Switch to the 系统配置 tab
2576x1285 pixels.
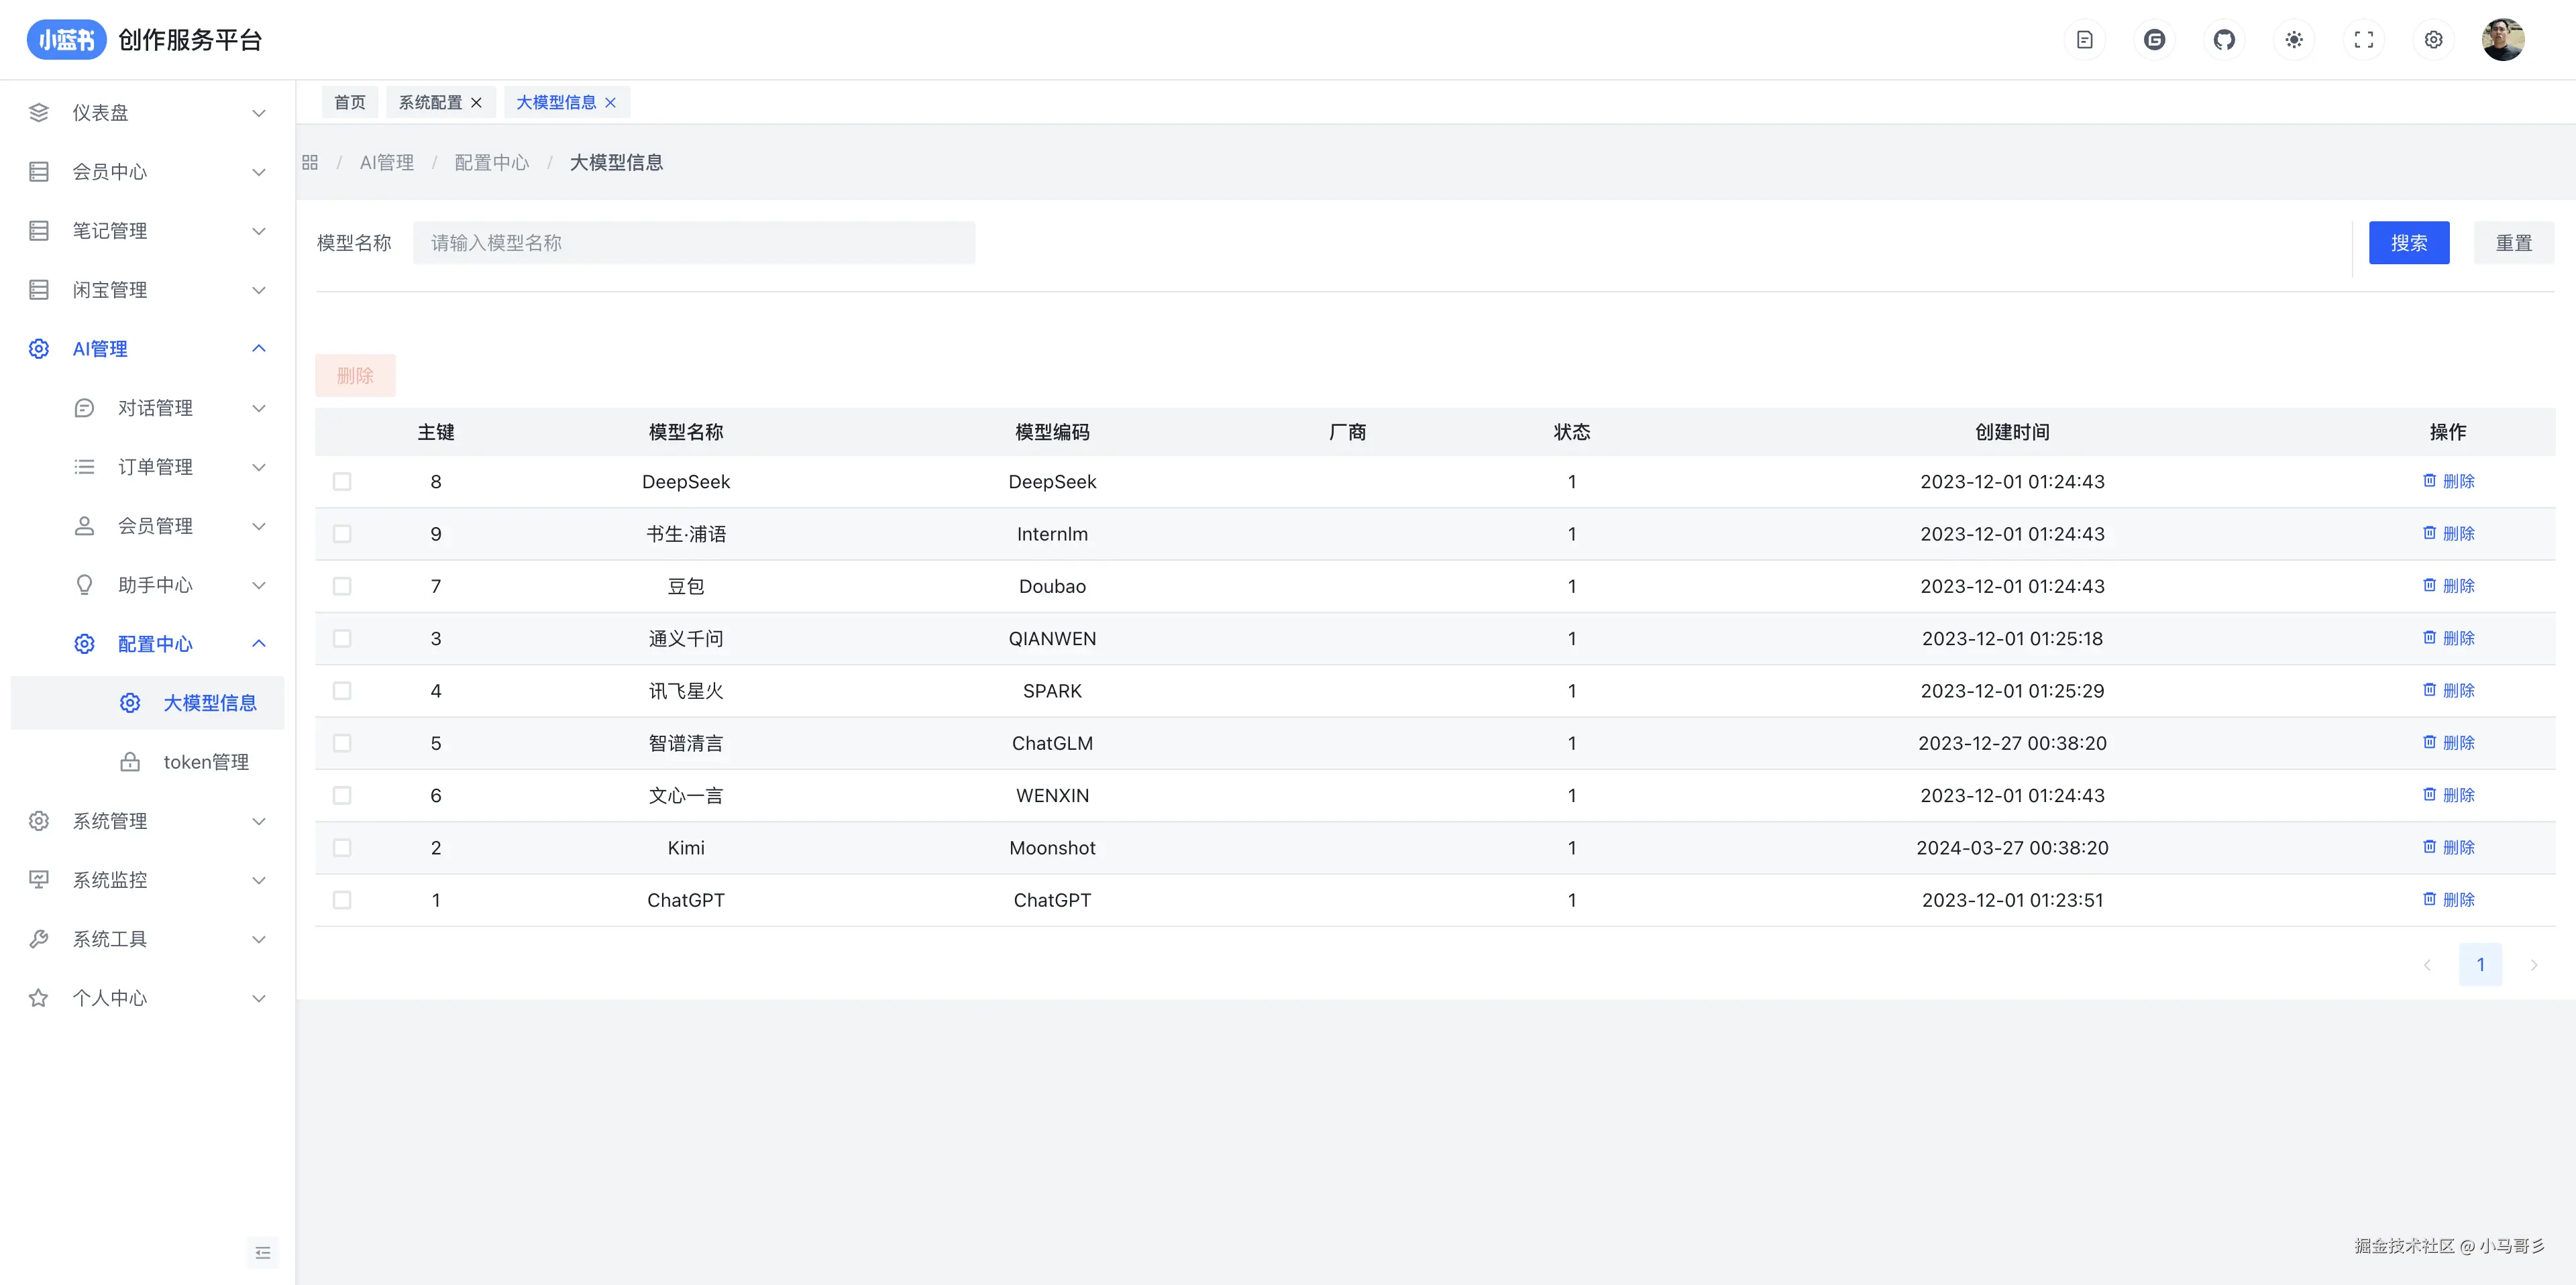pyautogui.click(x=430, y=102)
